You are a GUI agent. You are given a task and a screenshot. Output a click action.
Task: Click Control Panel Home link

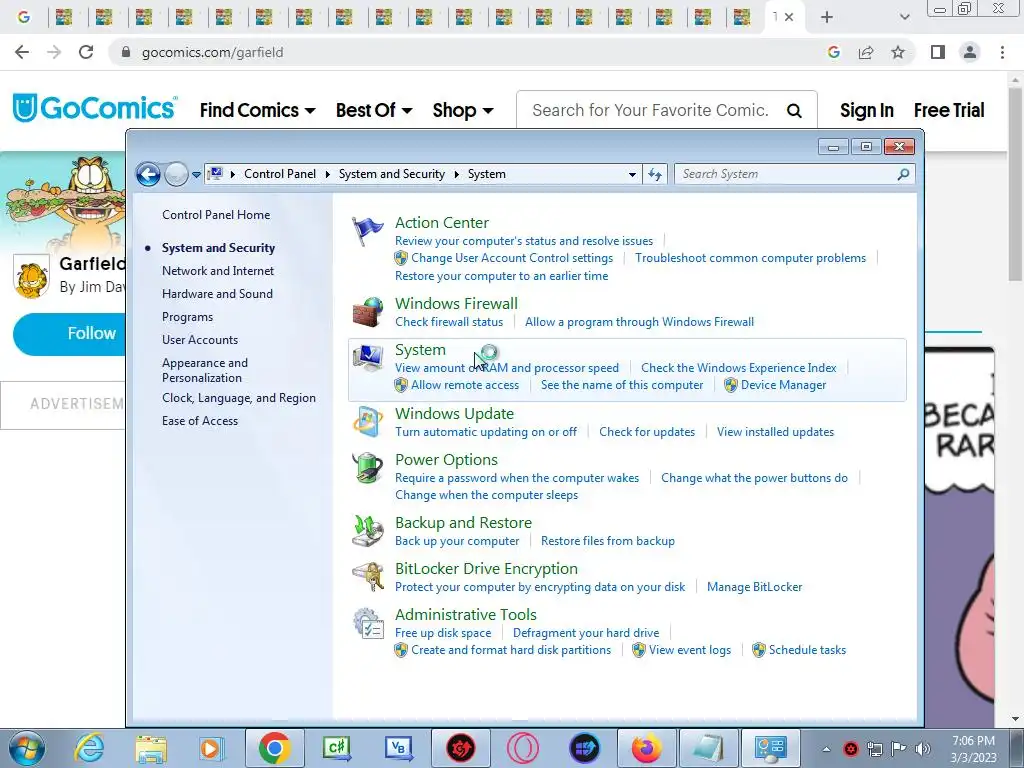(216, 215)
